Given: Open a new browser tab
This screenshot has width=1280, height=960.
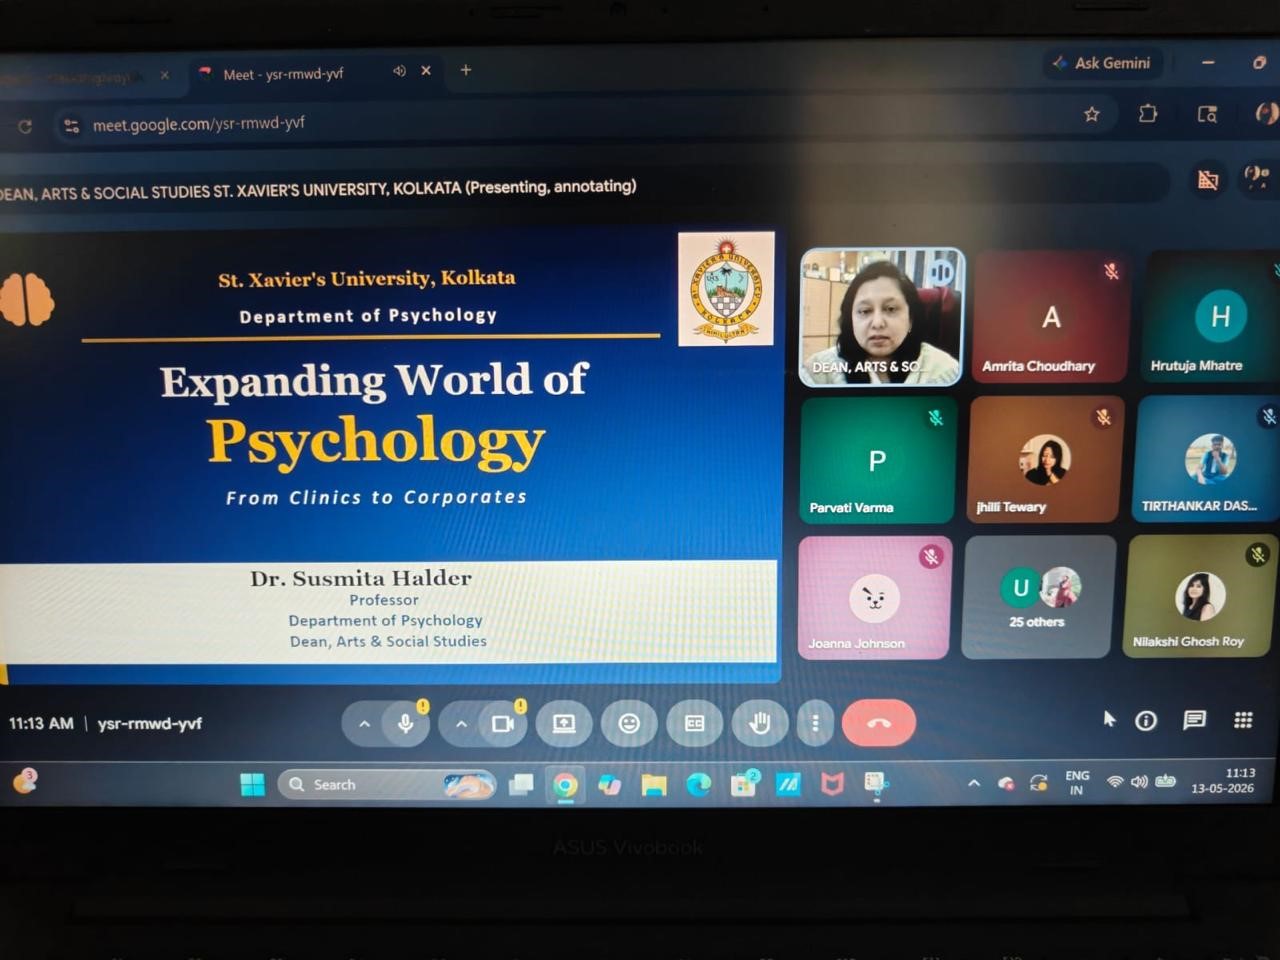Looking at the screenshot, I should coord(465,70).
